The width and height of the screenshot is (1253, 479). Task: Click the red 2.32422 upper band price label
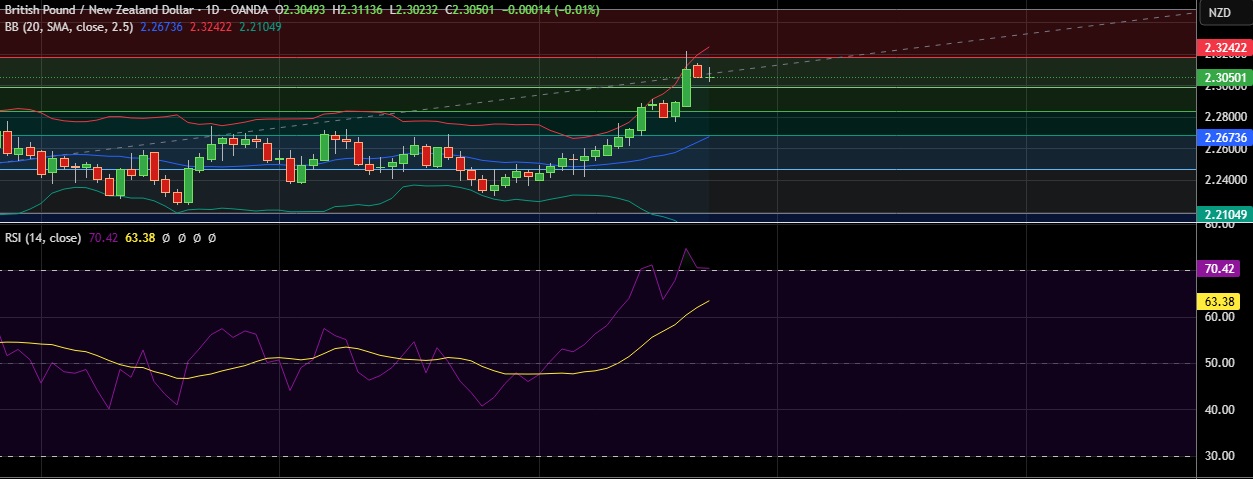click(x=1224, y=47)
